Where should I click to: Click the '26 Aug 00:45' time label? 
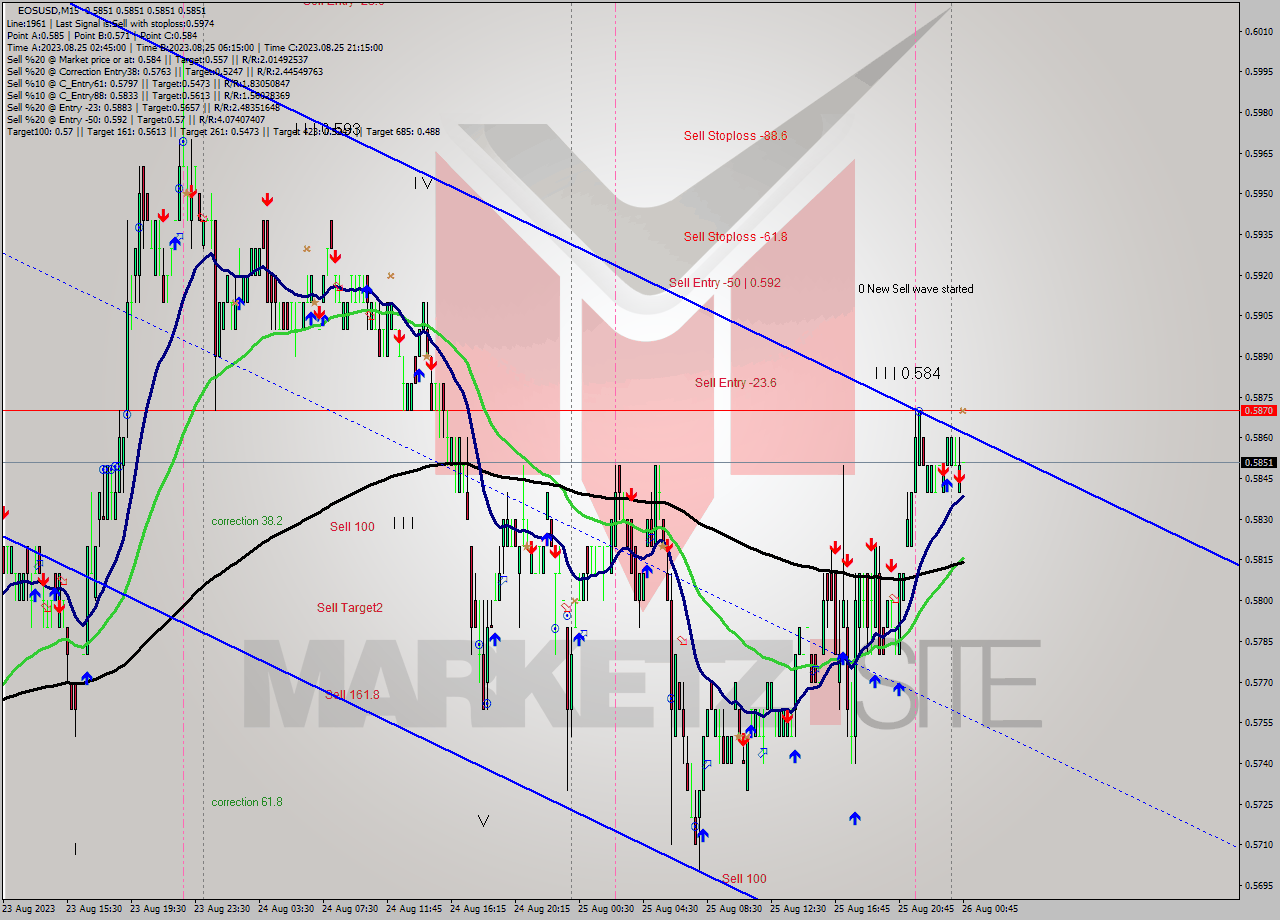pyautogui.click(x=990, y=909)
